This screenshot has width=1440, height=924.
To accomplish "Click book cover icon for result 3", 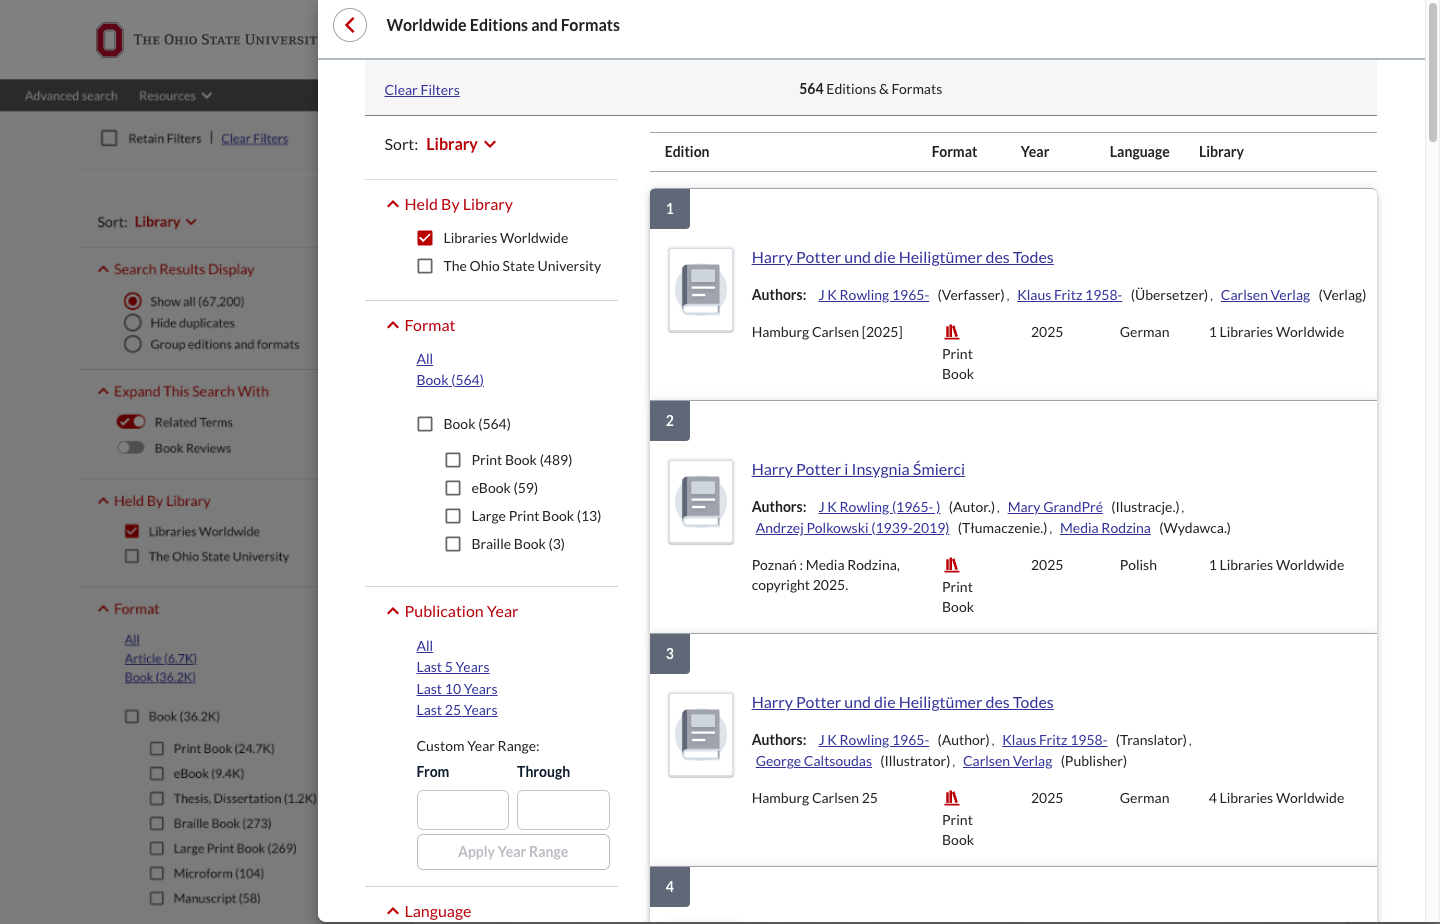I will pos(701,735).
